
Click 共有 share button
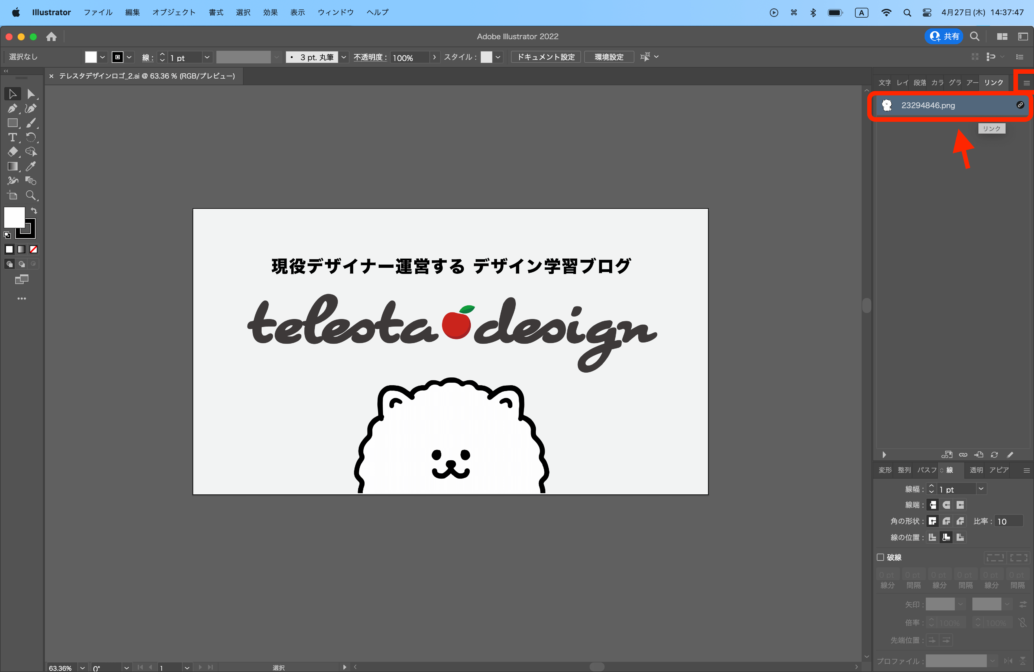(x=944, y=37)
